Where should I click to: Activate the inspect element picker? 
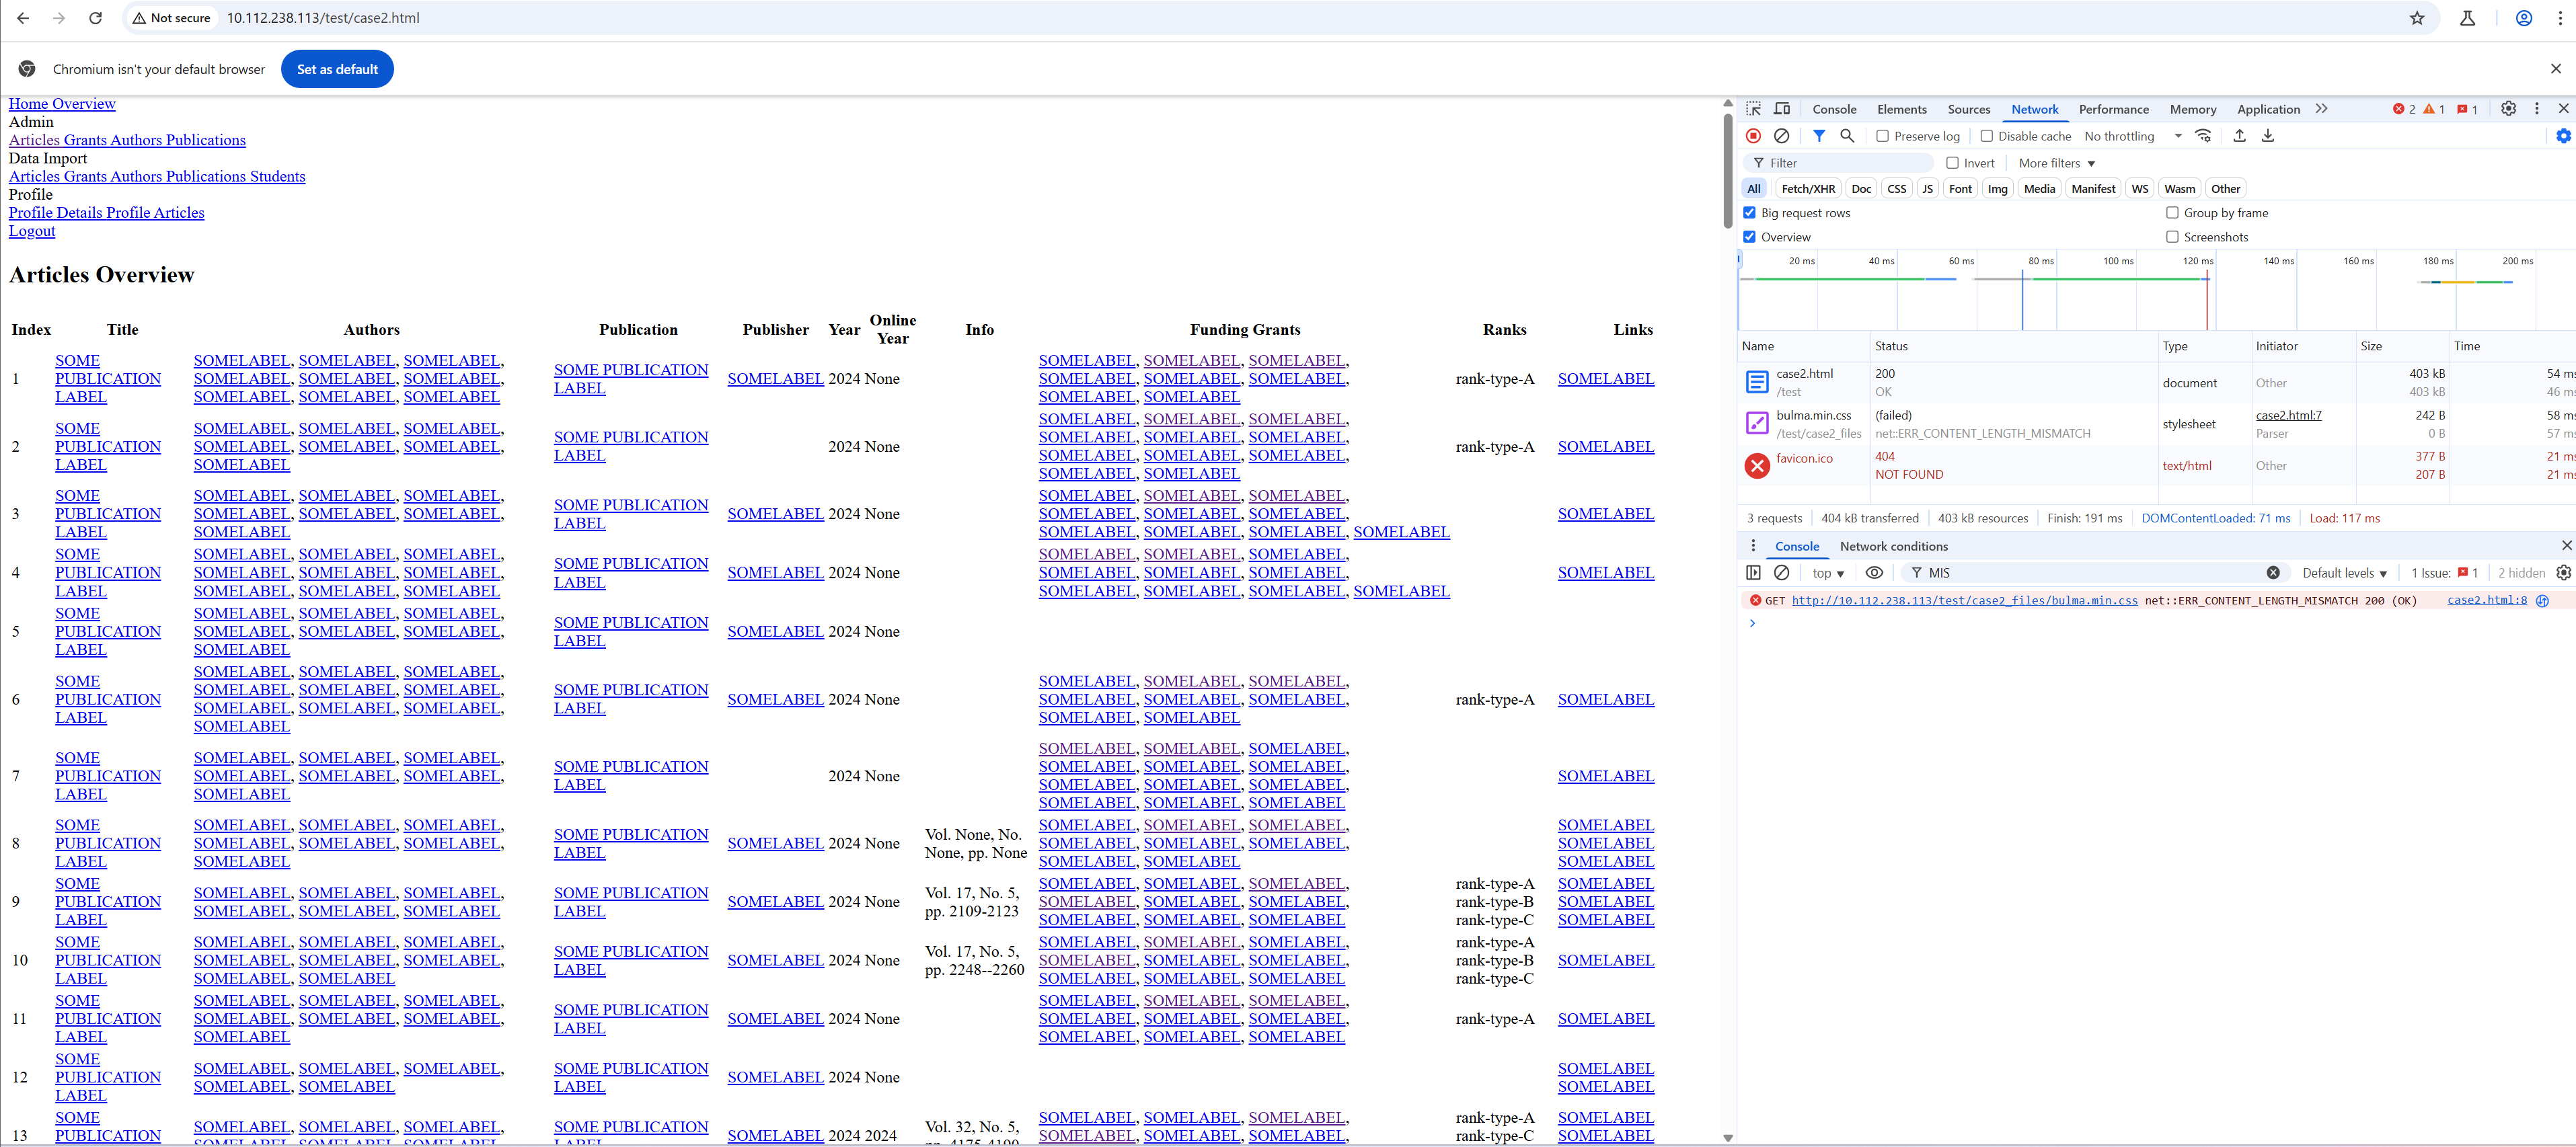[x=1754, y=109]
